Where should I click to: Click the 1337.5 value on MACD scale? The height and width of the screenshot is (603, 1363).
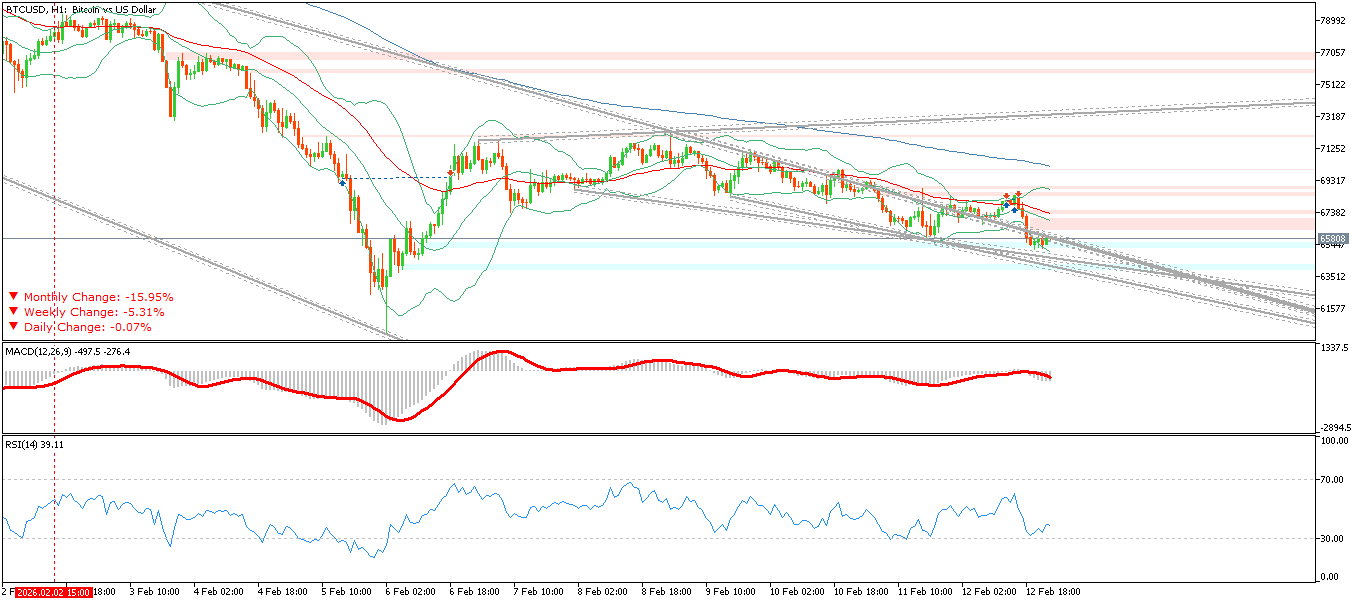pyautogui.click(x=1335, y=348)
